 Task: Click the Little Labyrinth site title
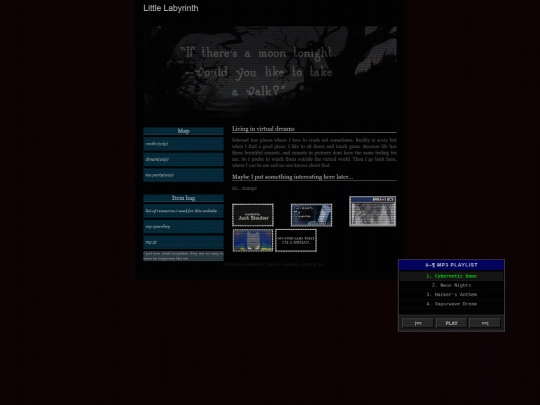171,8
